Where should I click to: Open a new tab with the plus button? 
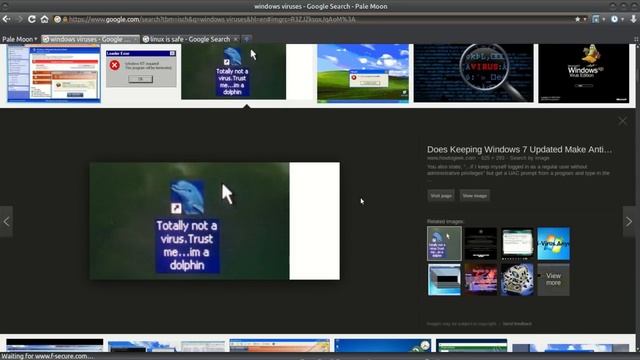coord(247,39)
